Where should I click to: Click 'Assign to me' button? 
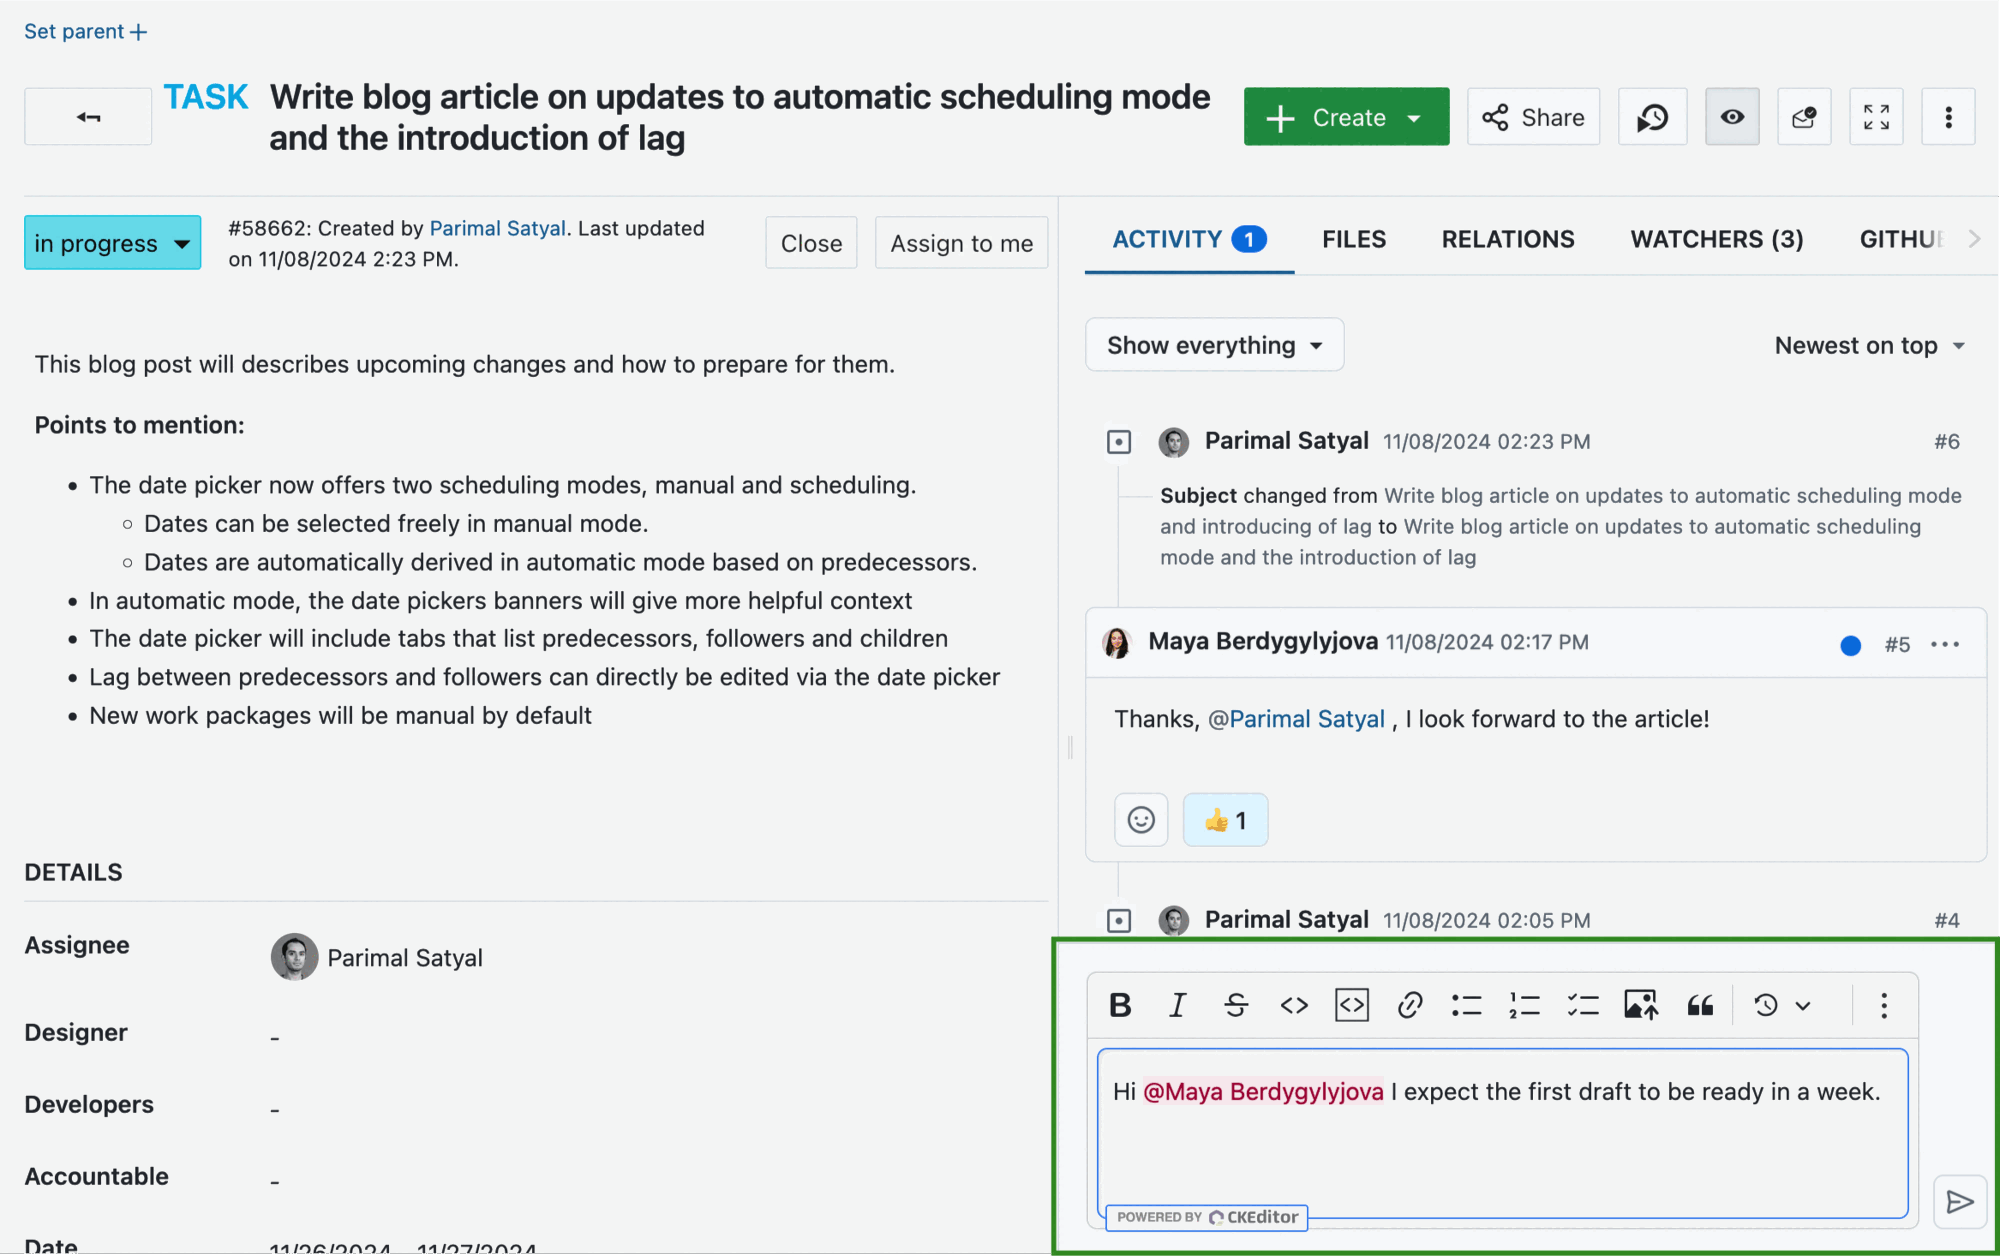[961, 242]
